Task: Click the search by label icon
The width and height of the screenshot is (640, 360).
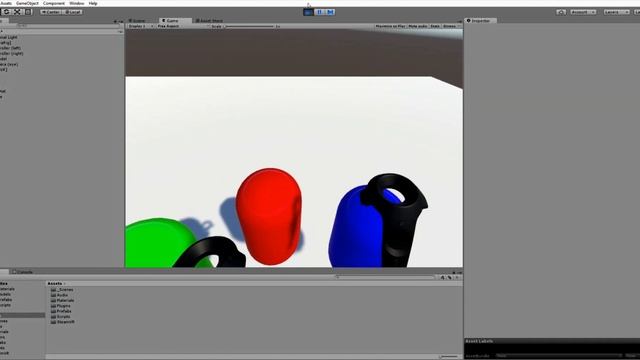Action: 449,278
